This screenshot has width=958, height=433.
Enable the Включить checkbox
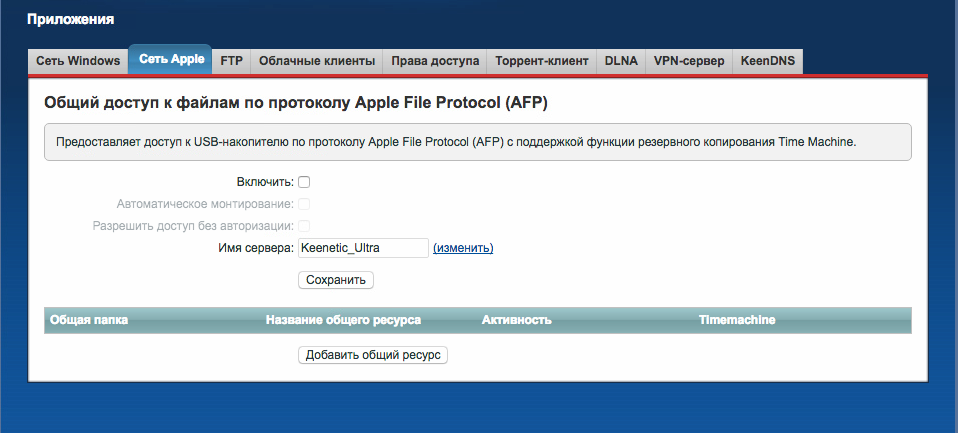pyautogui.click(x=304, y=182)
